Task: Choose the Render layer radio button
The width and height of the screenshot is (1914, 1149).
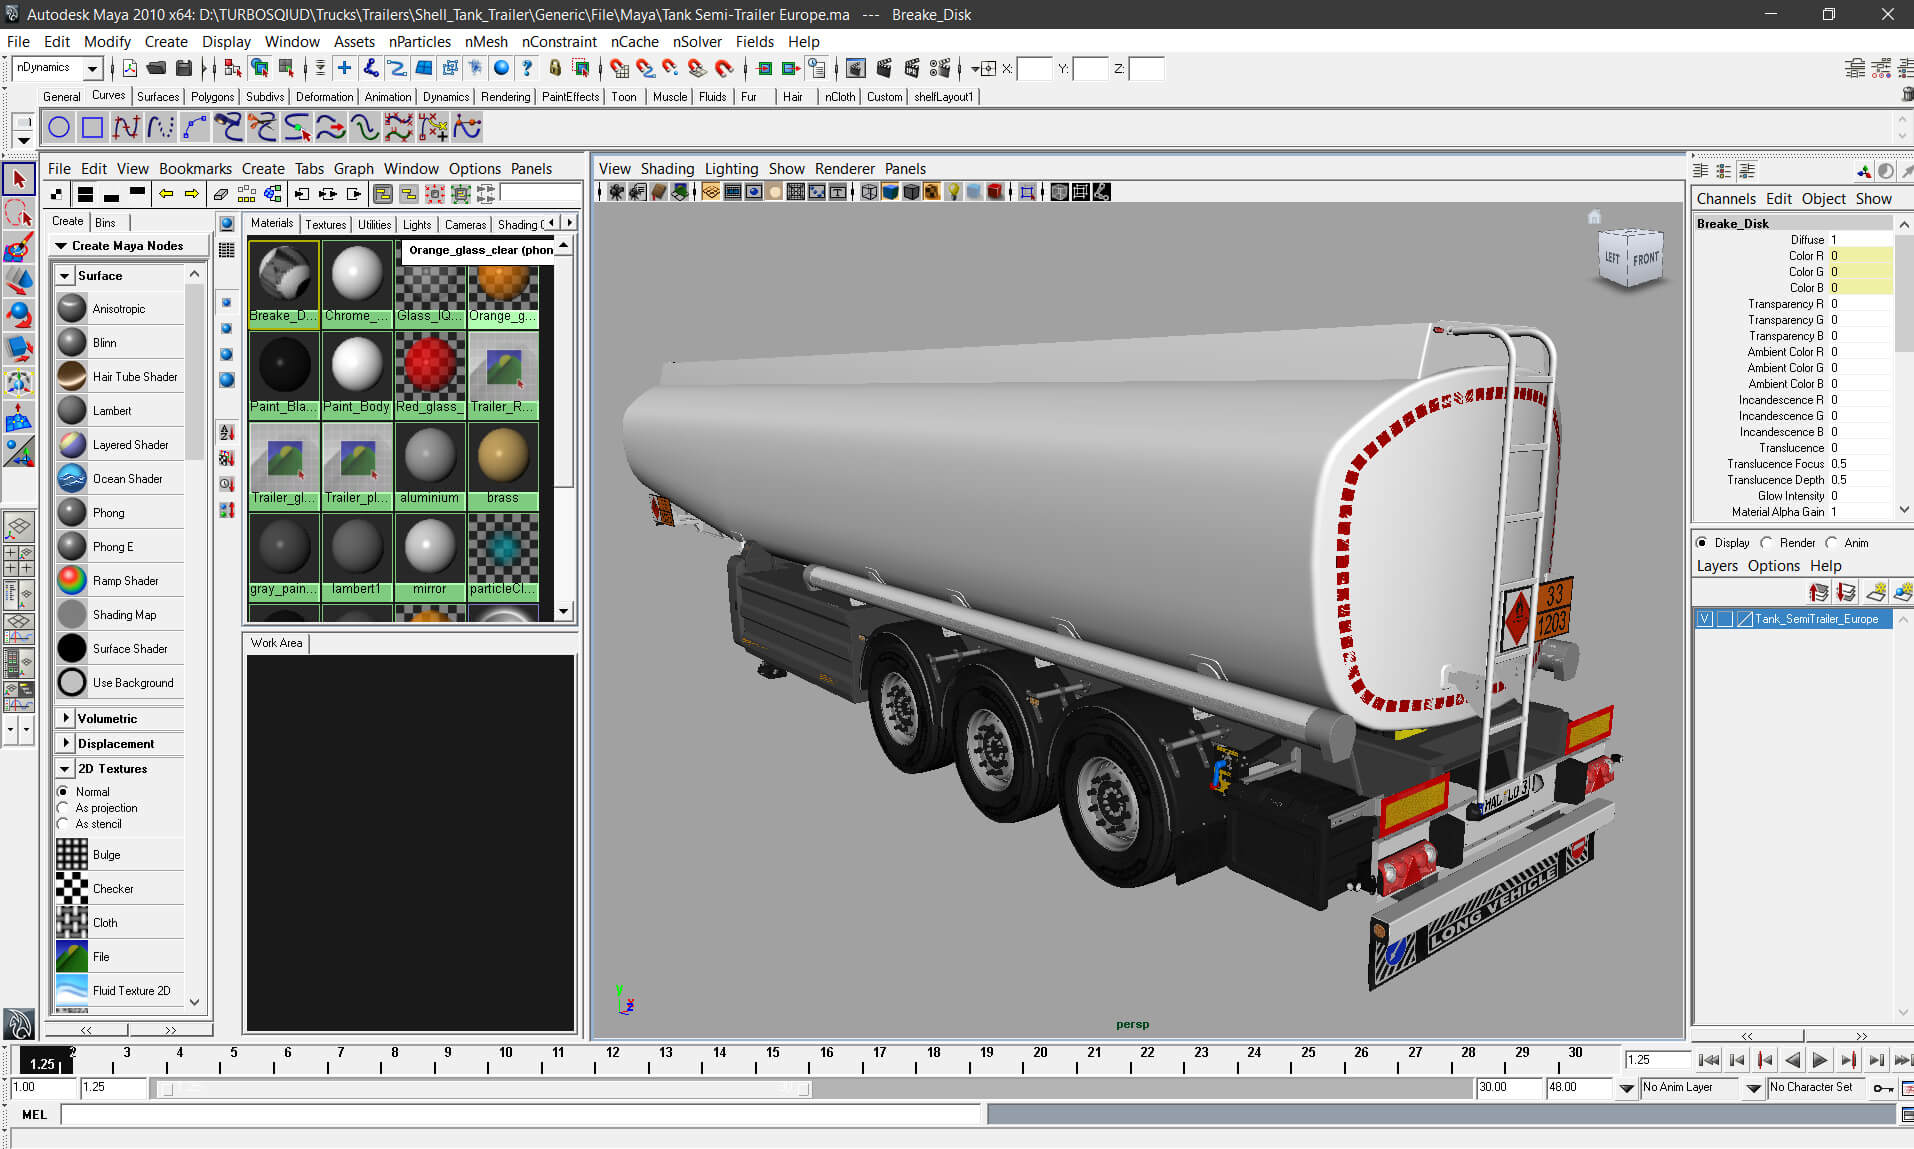Action: tap(1766, 542)
